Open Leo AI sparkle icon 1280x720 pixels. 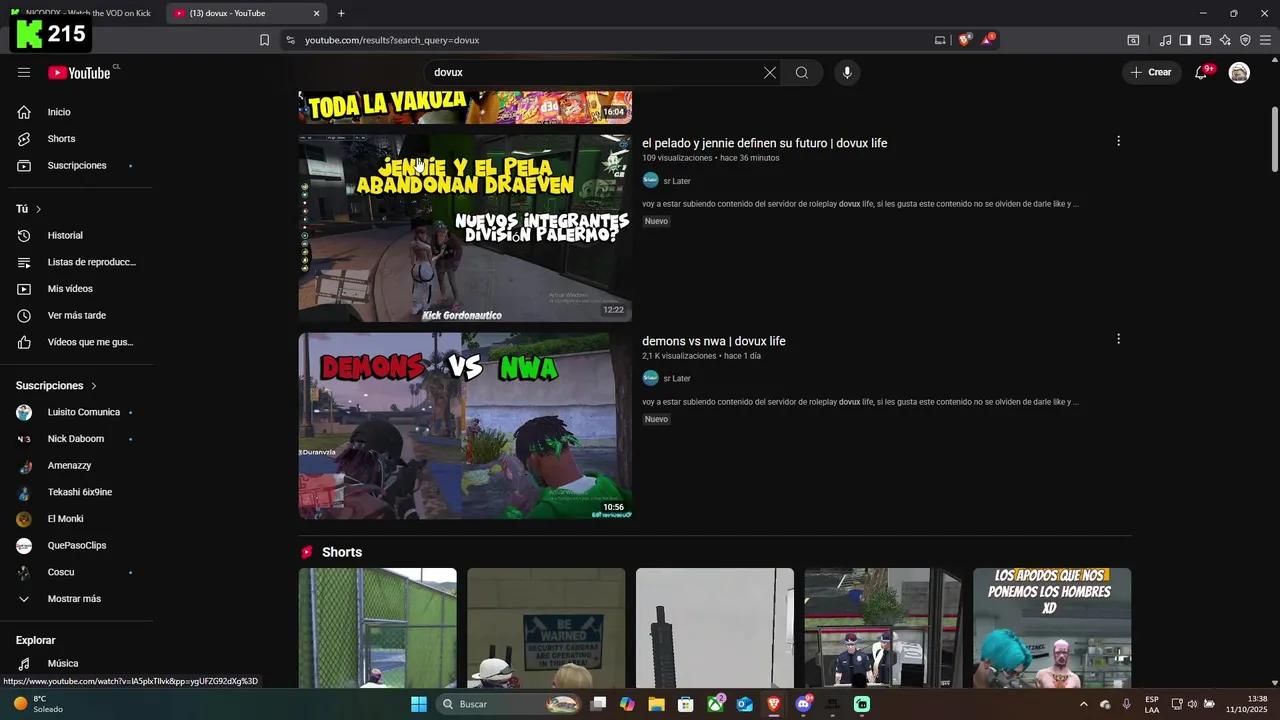(1225, 40)
